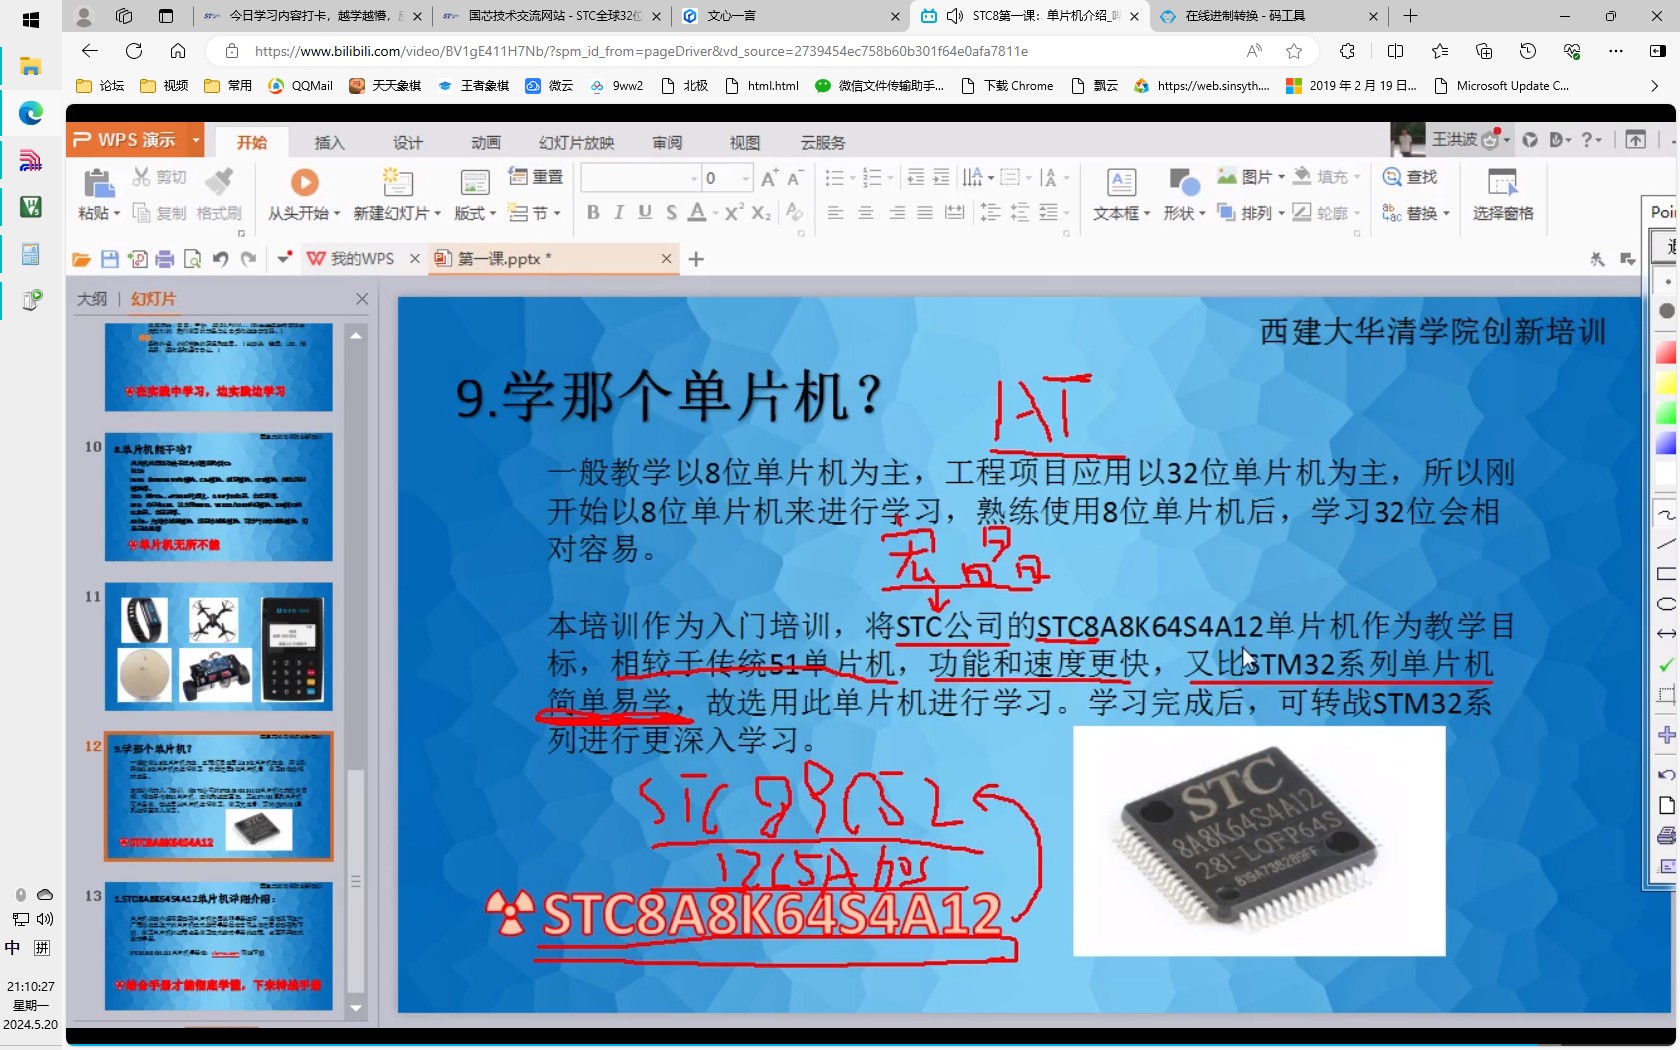Add a new WPS document tab
Screen dimensions: 1680x1050
(696, 259)
